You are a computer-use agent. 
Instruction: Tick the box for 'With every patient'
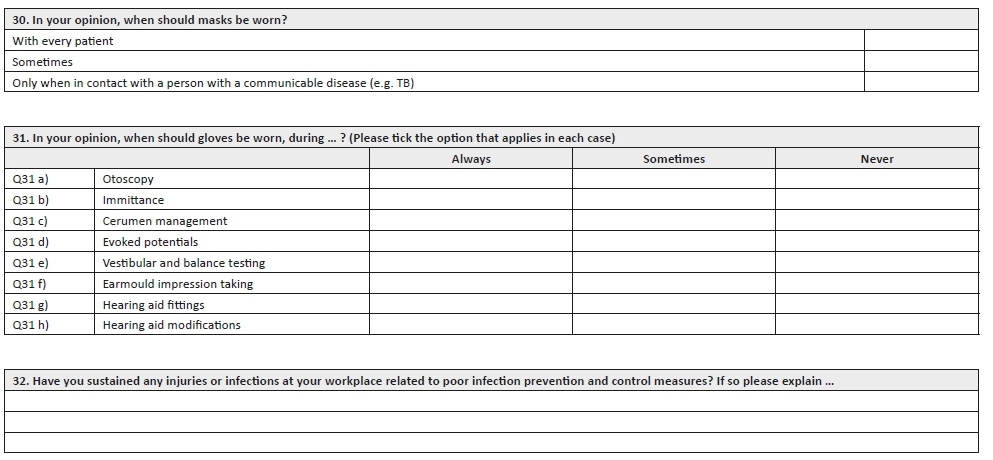point(921,41)
